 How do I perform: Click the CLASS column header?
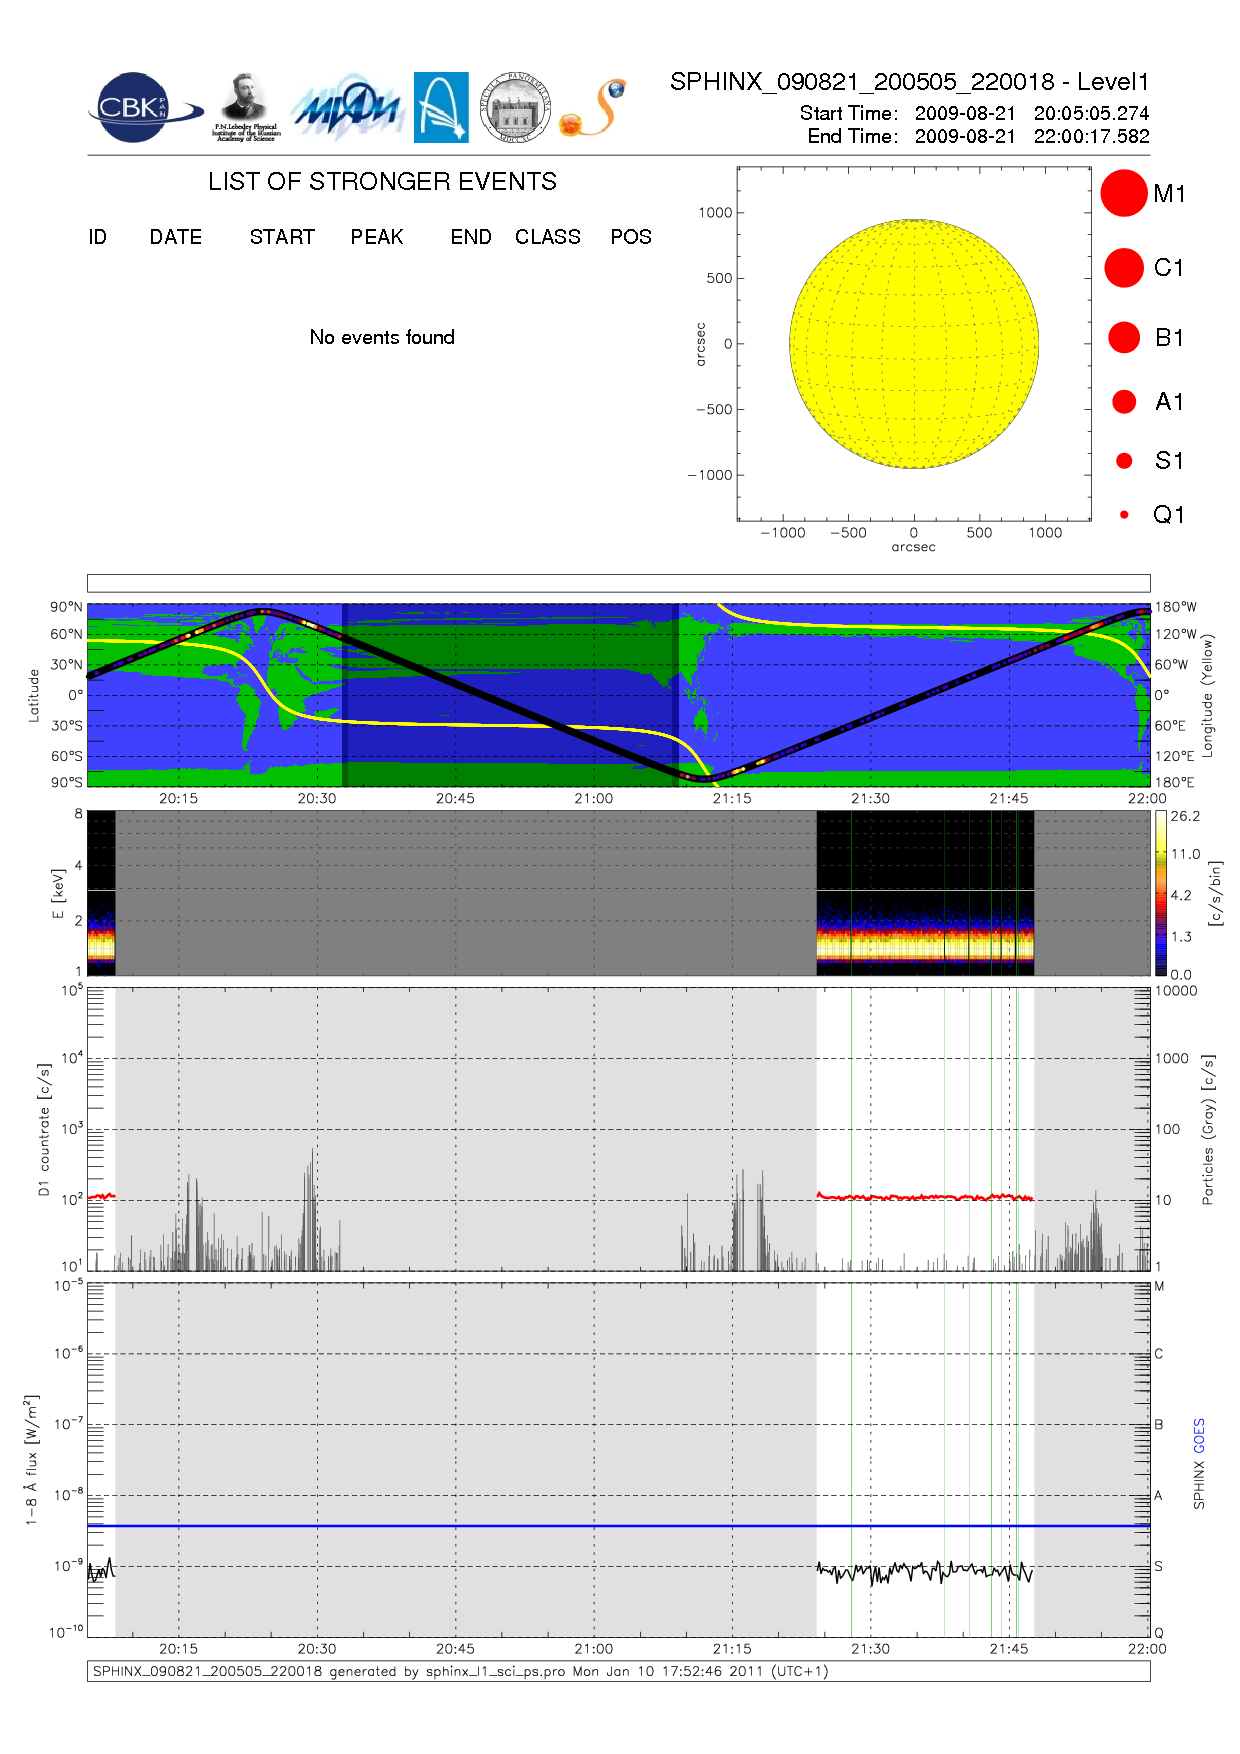(547, 237)
